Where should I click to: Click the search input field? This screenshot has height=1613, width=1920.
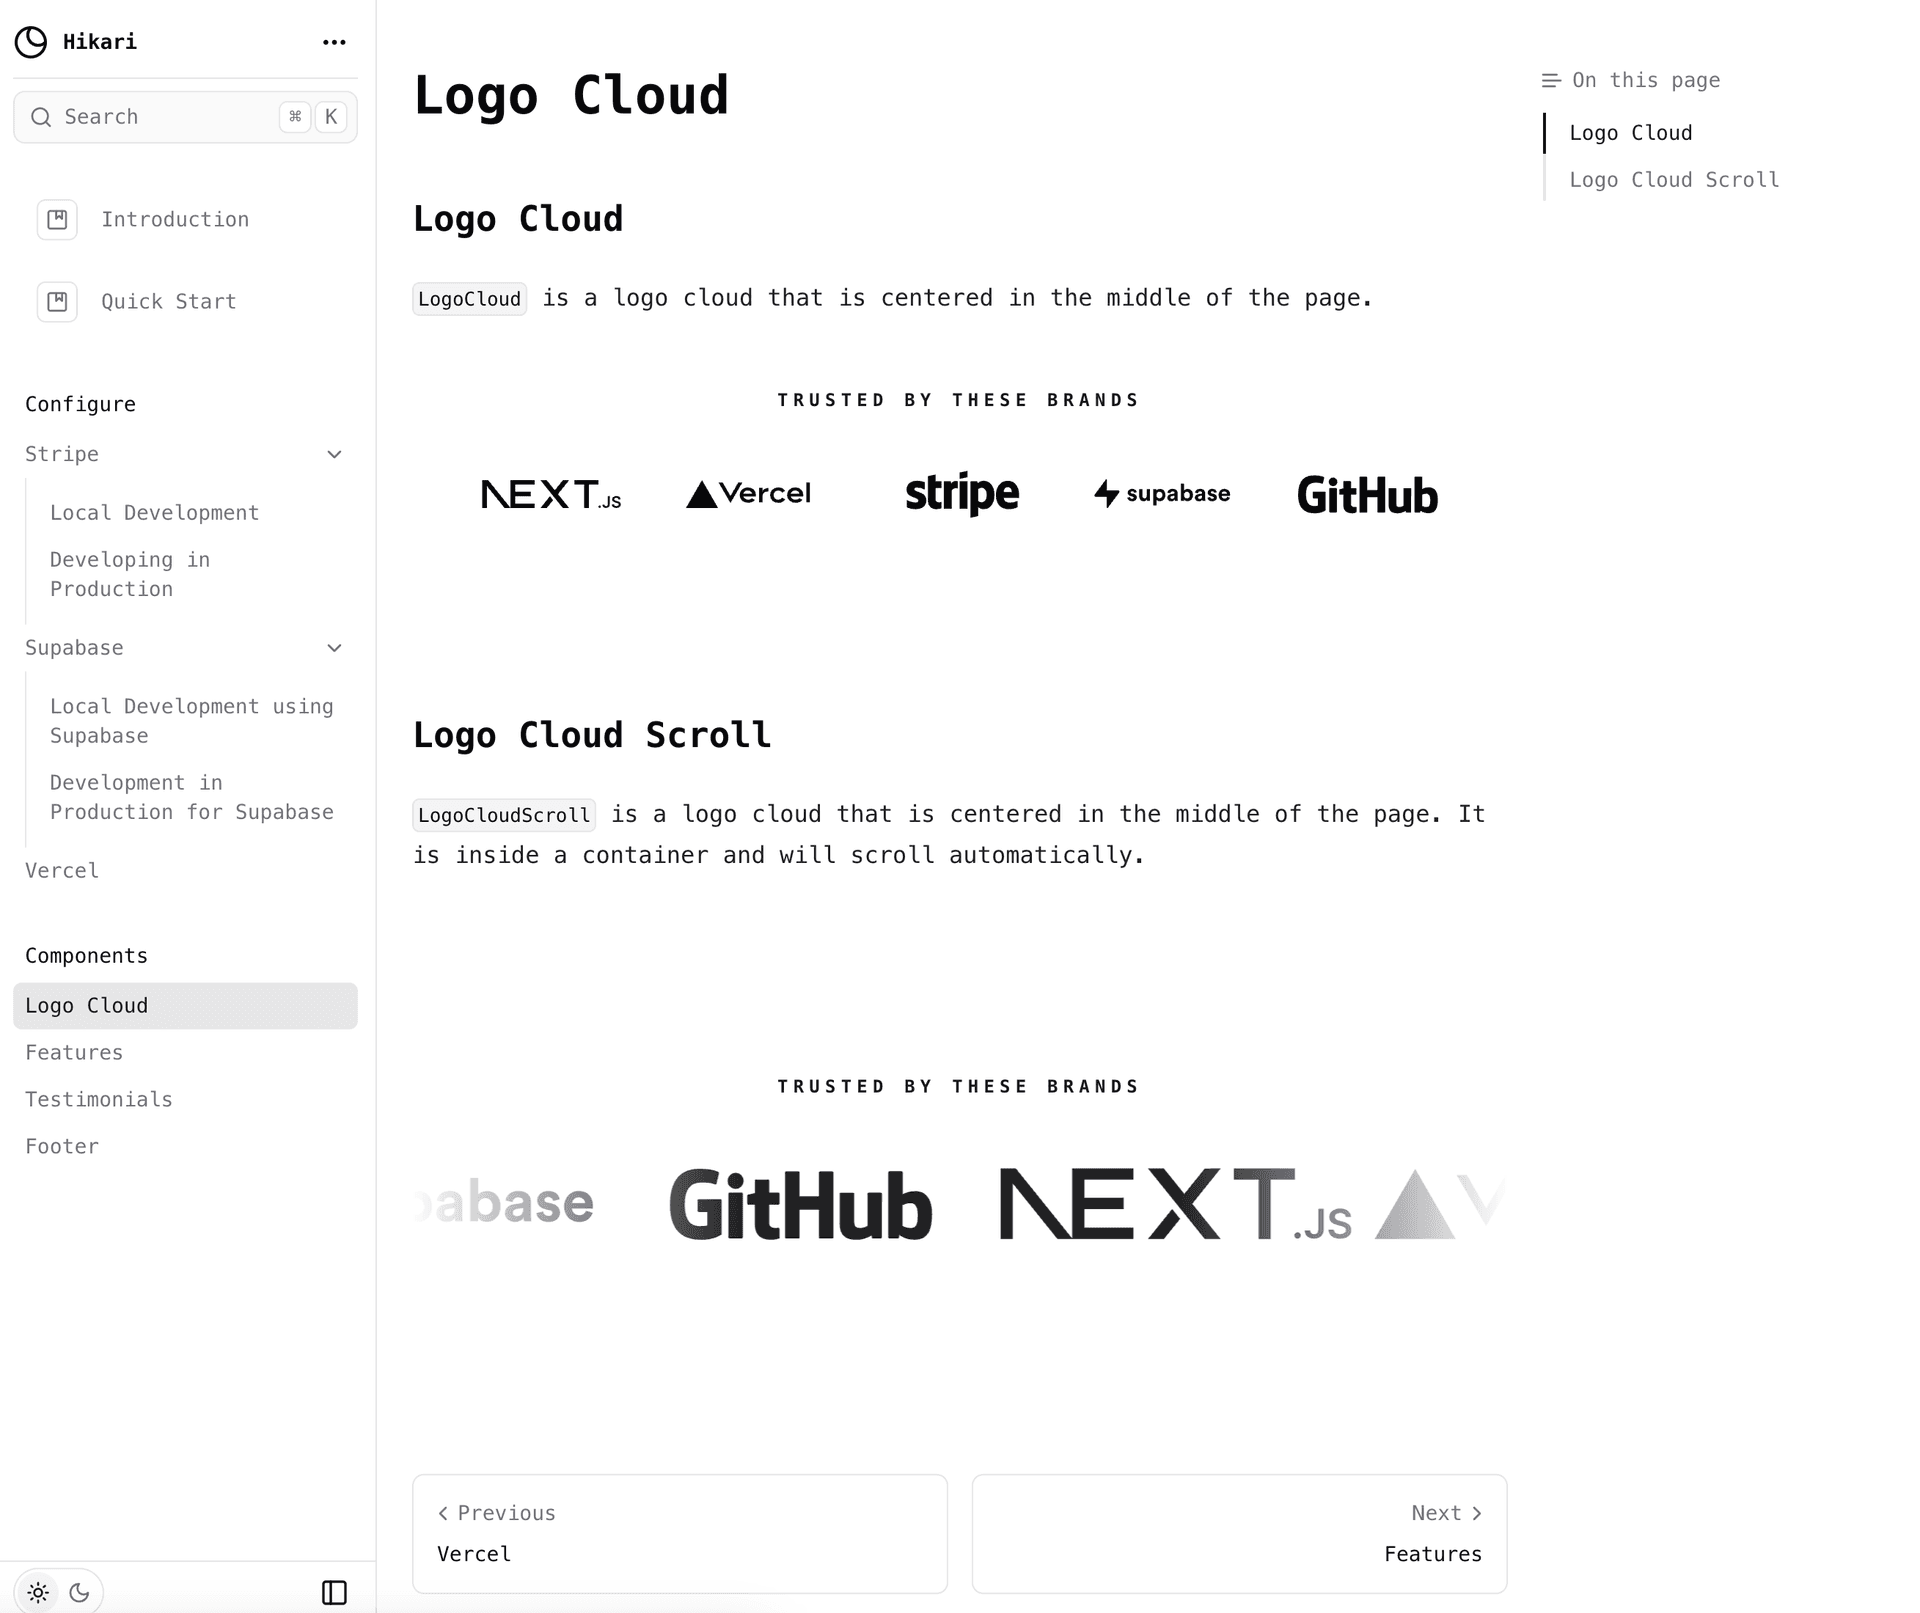pyautogui.click(x=182, y=115)
